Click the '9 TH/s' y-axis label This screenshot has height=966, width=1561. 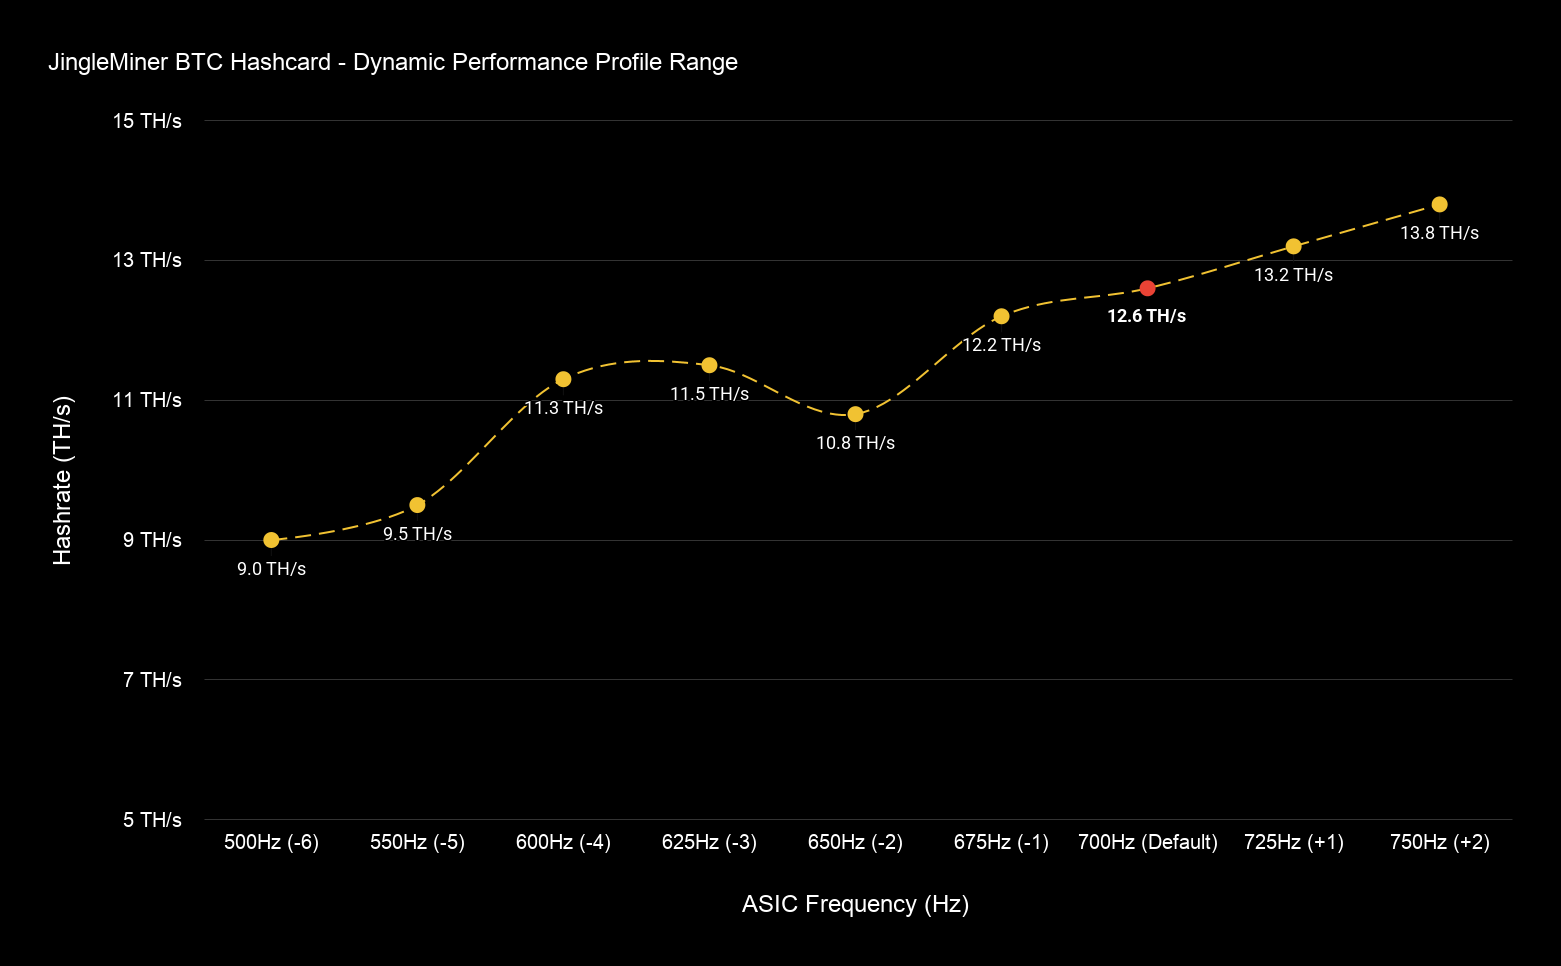[x=152, y=540]
